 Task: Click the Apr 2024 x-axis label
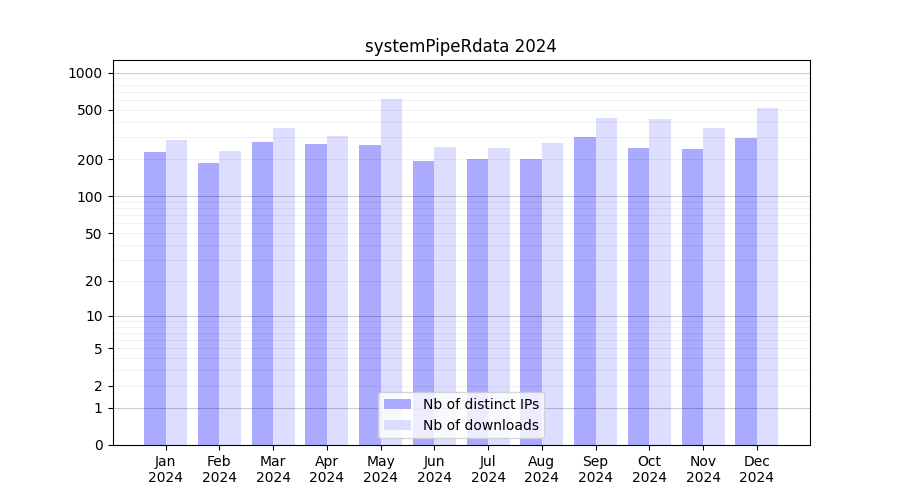[x=327, y=469]
